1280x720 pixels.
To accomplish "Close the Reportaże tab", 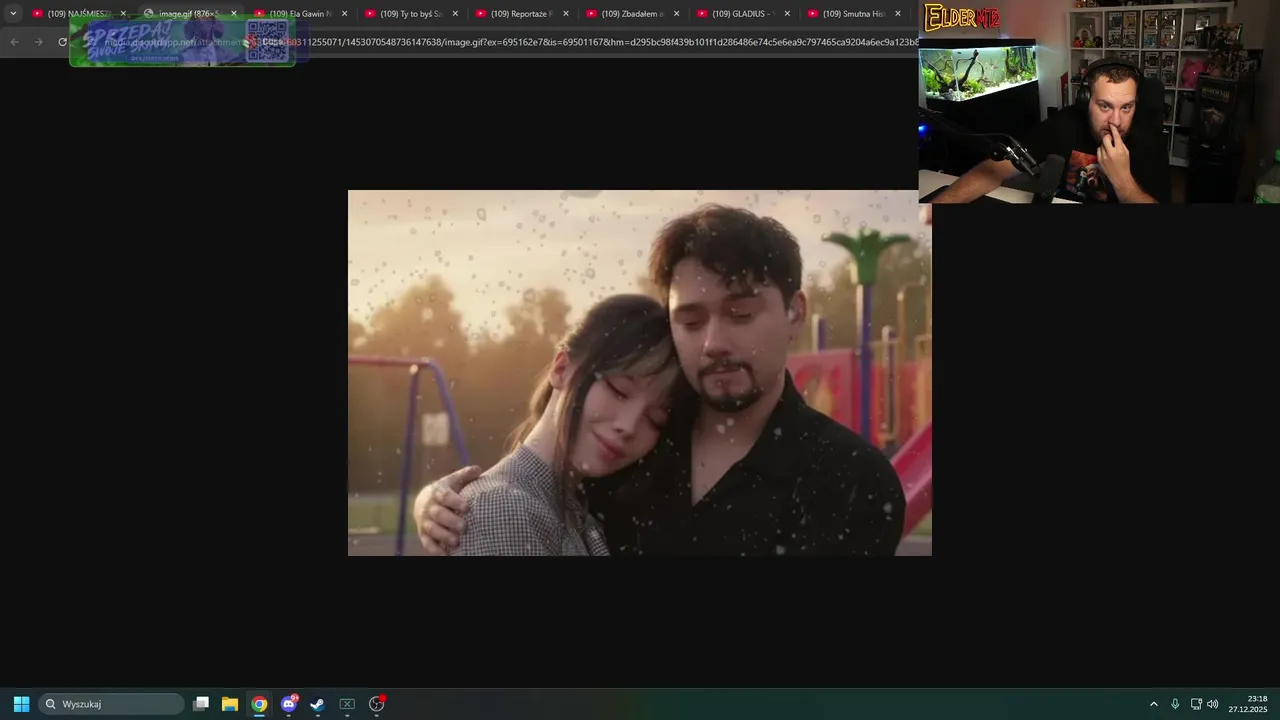I will click(566, 14).
